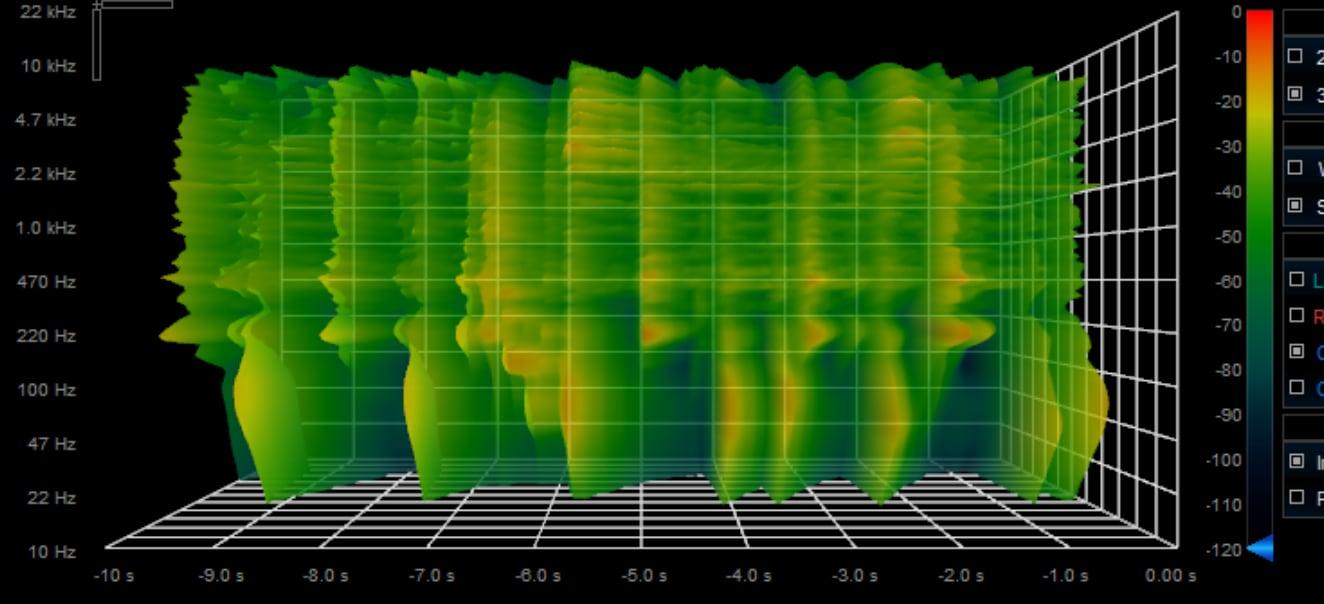Enable the 'W' display option
The height and width of the screenshot is (604, 1324).
(1296, 167)
